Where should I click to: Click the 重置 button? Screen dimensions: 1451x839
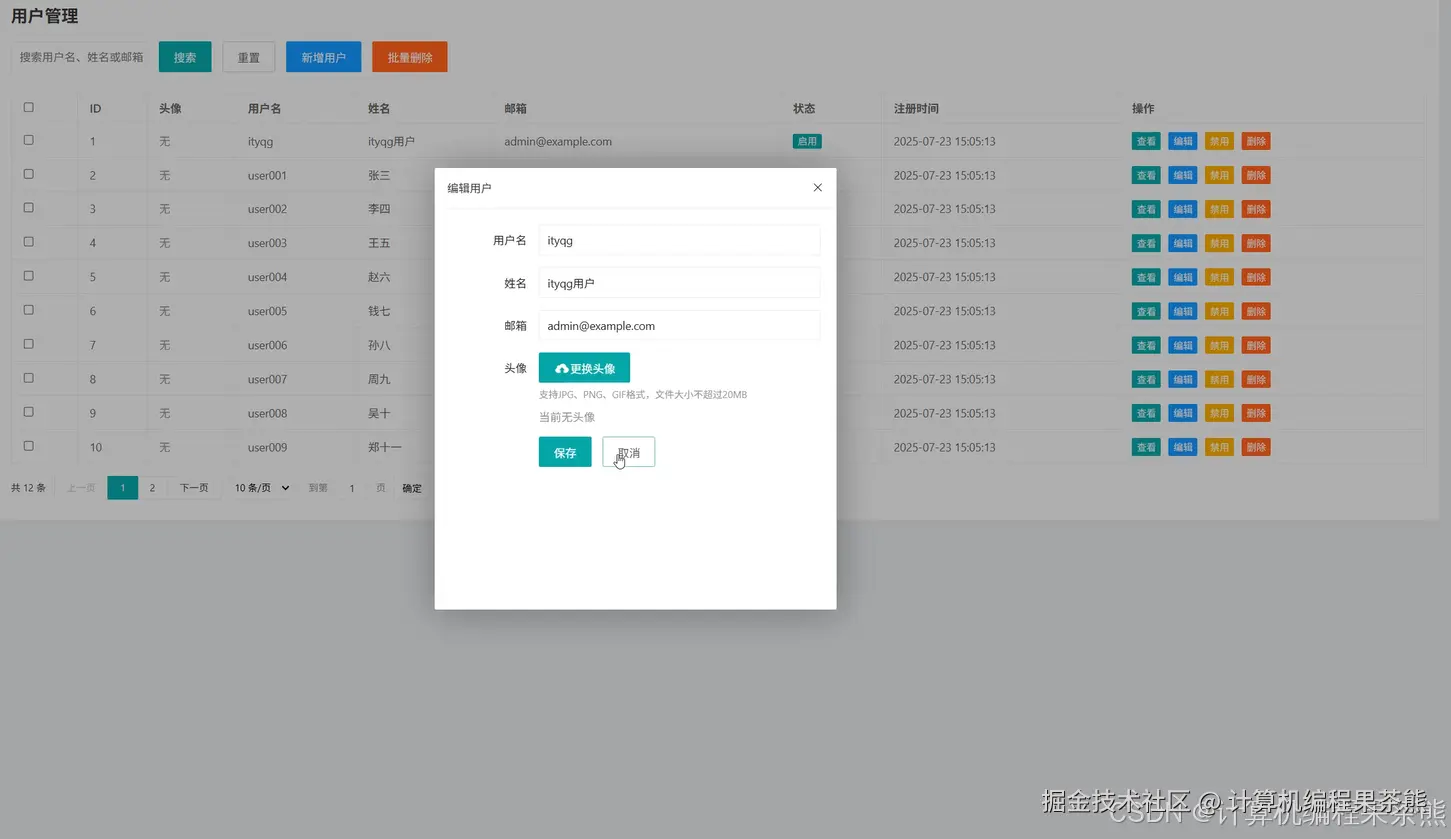pyautogui.click(x=249, y=57)
